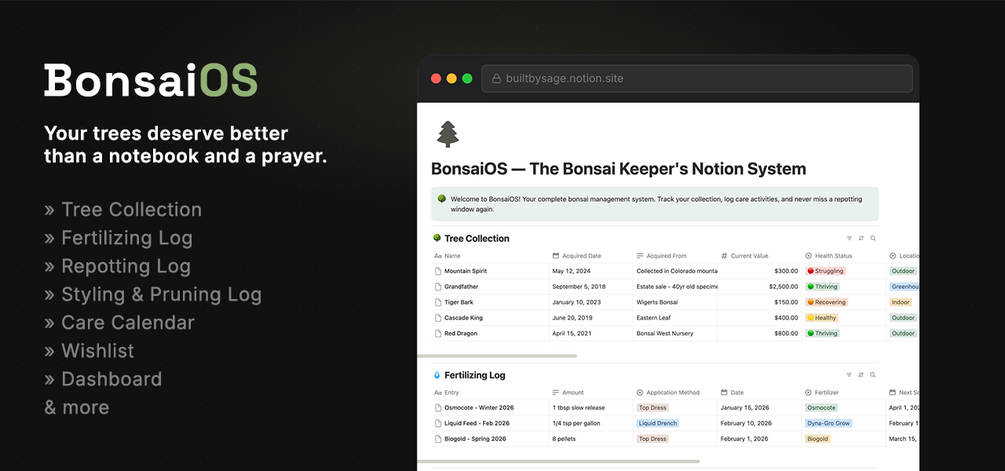The image size is (1005, 471).
Task: Click page icon for Grandfather row
Action: pos(438,286)
